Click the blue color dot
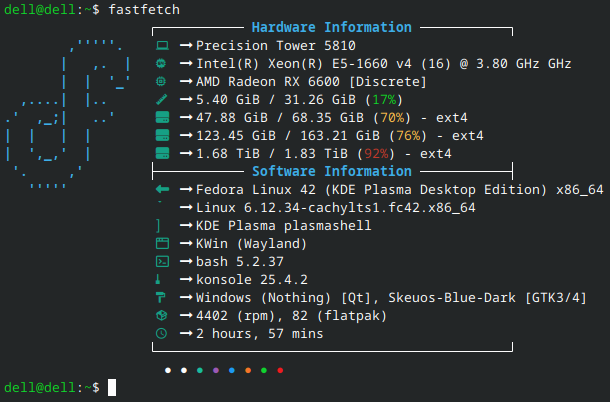 pos(232,370)
